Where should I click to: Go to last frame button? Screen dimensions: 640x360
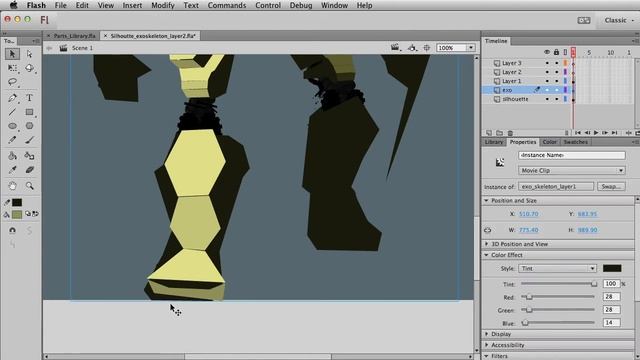click(614, 133)
